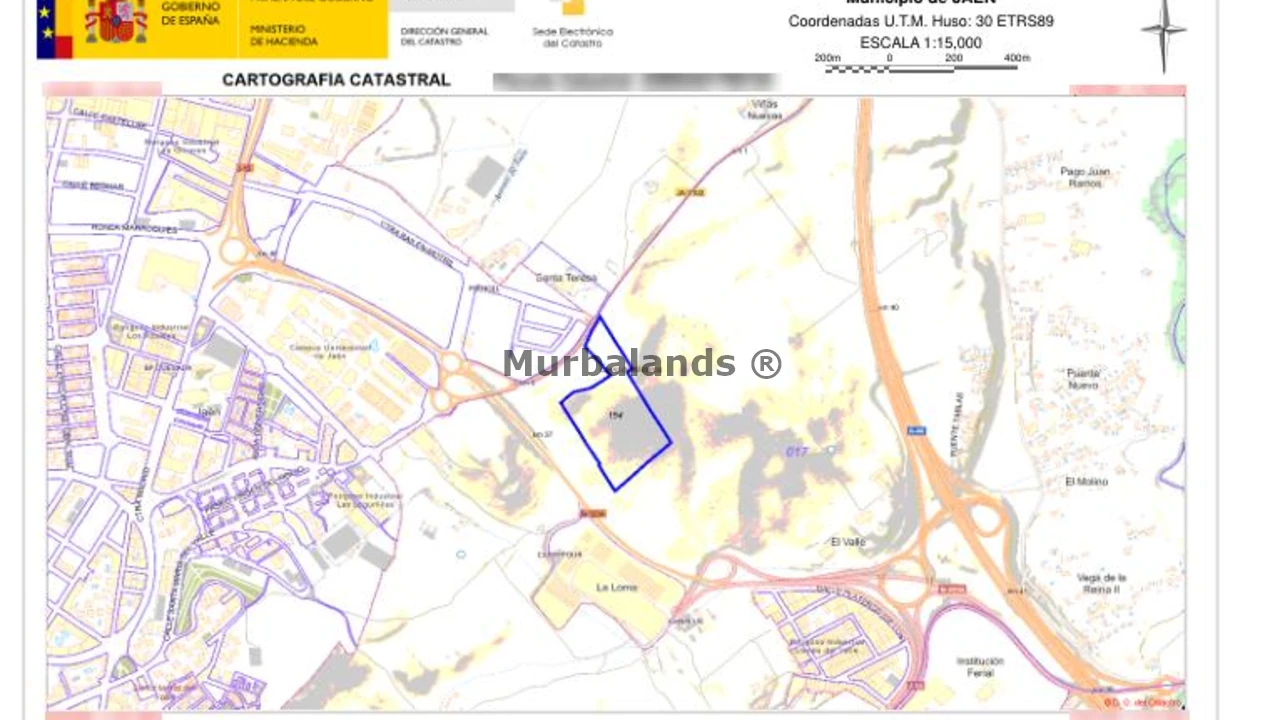Screen dimensions: 1280x720
Task: Click the Vega de la Reina II label
Action: (1101, 583)
